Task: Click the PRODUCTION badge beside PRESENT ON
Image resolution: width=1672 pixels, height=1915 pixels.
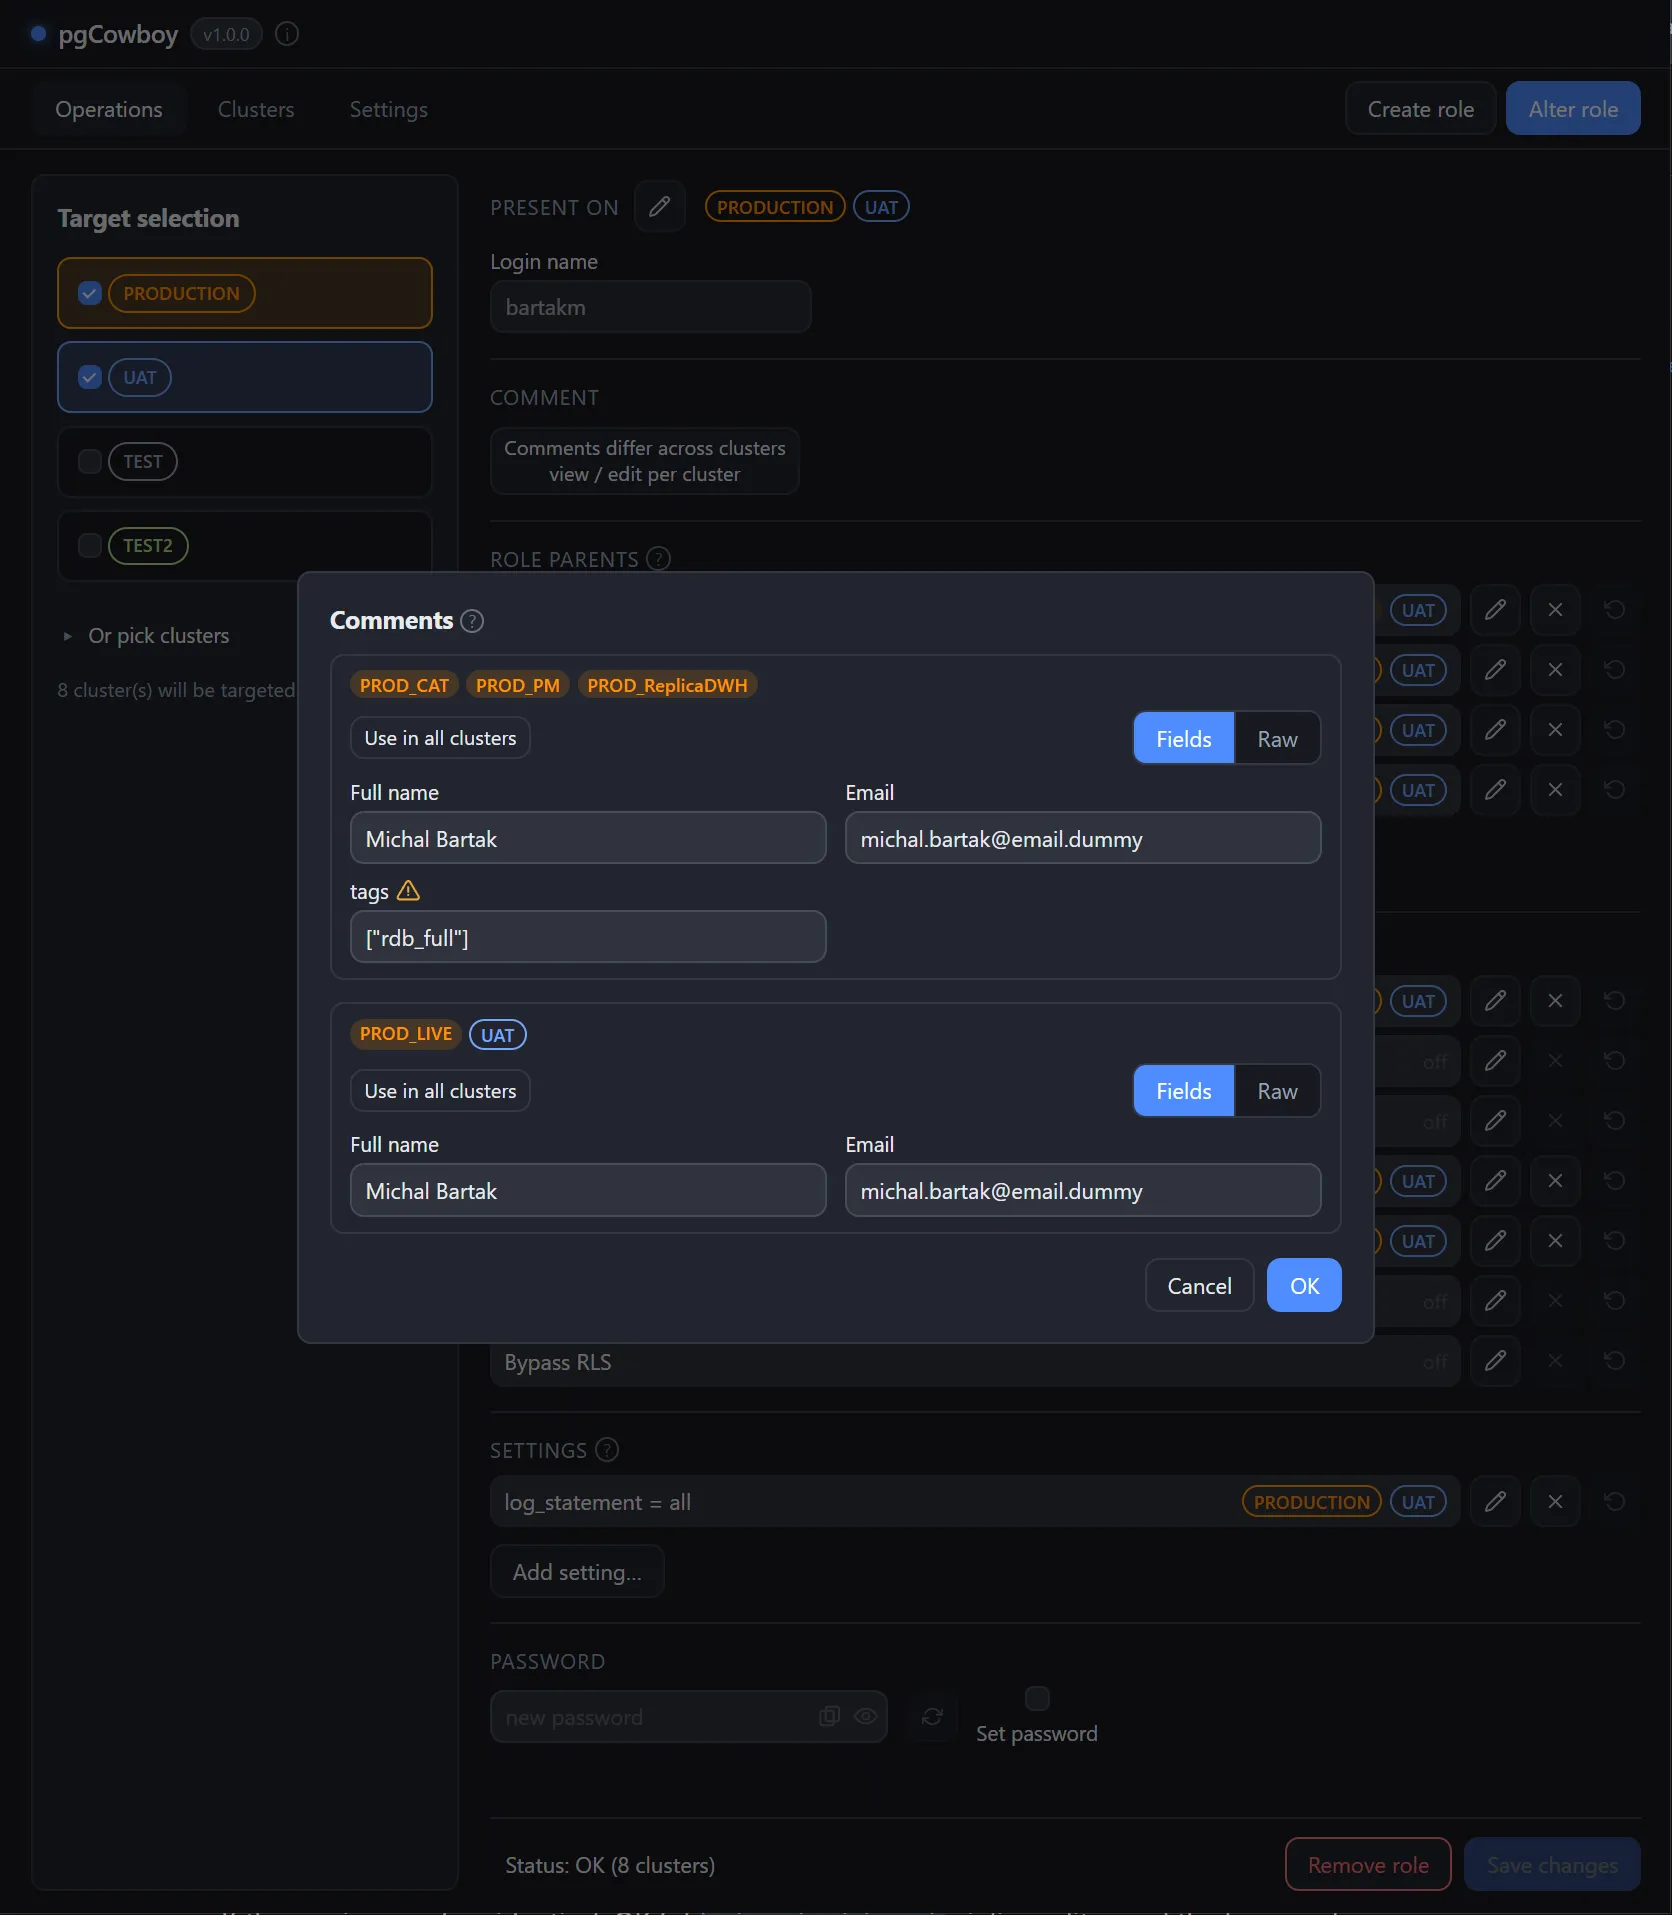Action: pos(775,207)
